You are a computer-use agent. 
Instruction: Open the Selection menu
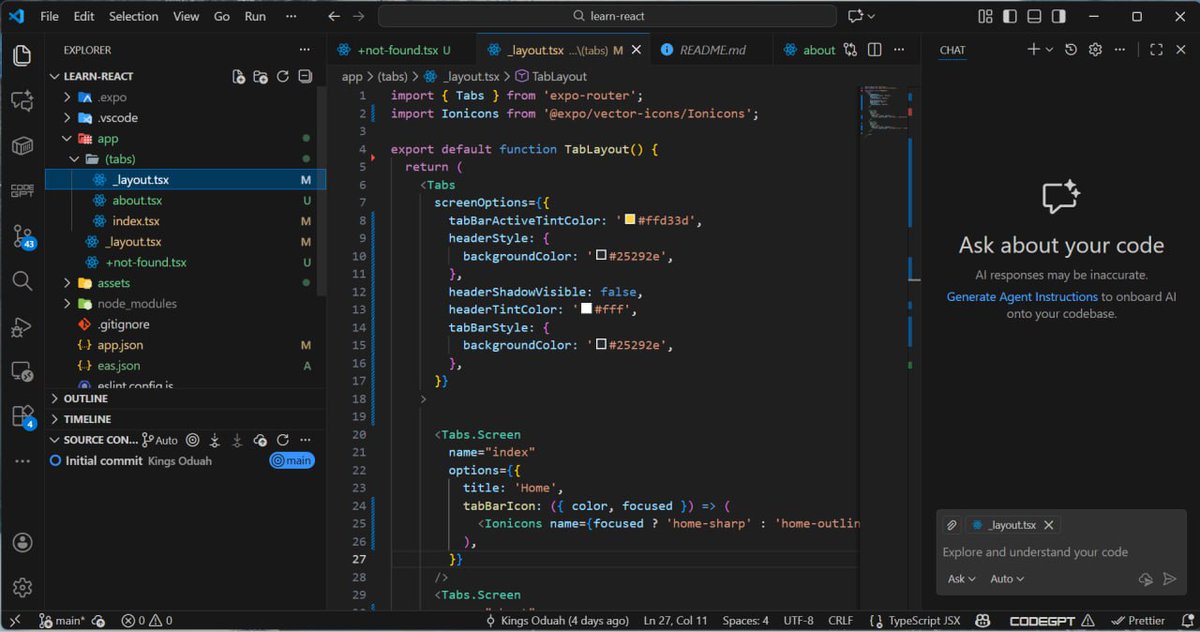[x=134, y=16]
